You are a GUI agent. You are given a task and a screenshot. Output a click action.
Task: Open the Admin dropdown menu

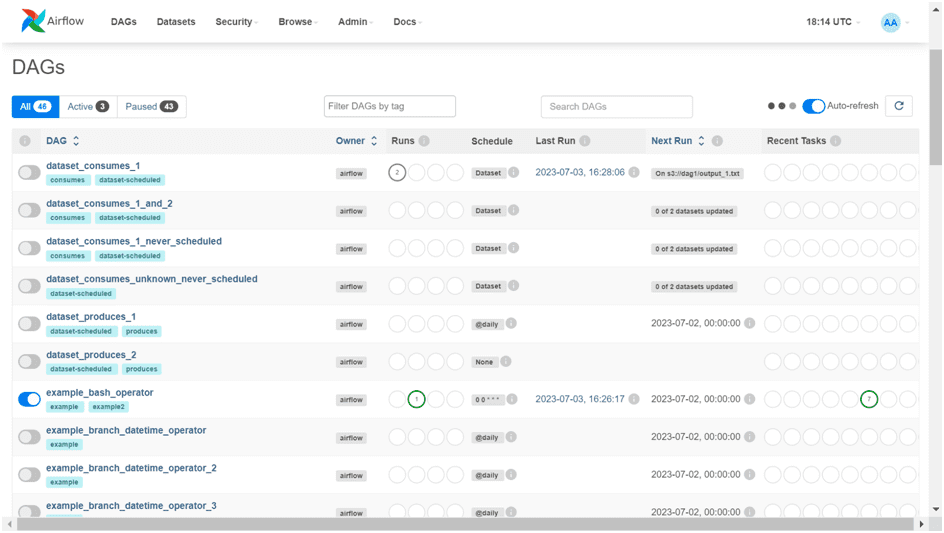355,22
